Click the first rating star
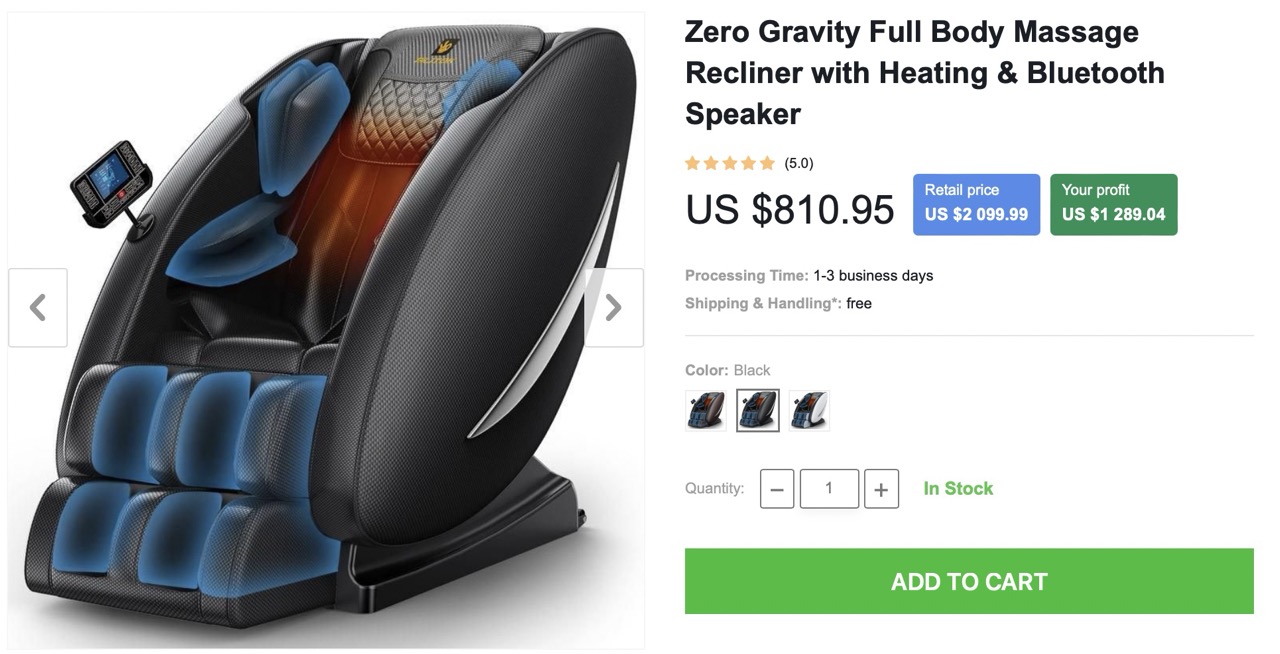Viewport: 1280px width, 654px height. coord(692,163)
